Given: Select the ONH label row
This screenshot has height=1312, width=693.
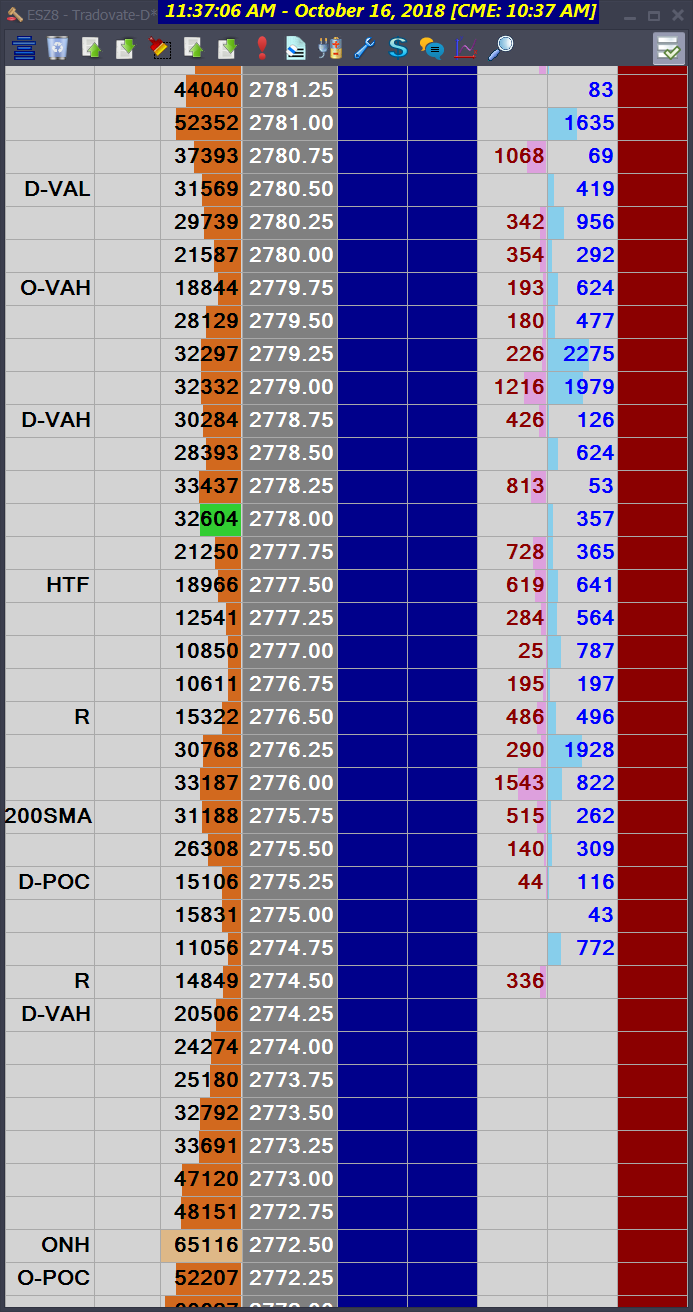Looking at the screenshot, I should tap(50, 1245).
